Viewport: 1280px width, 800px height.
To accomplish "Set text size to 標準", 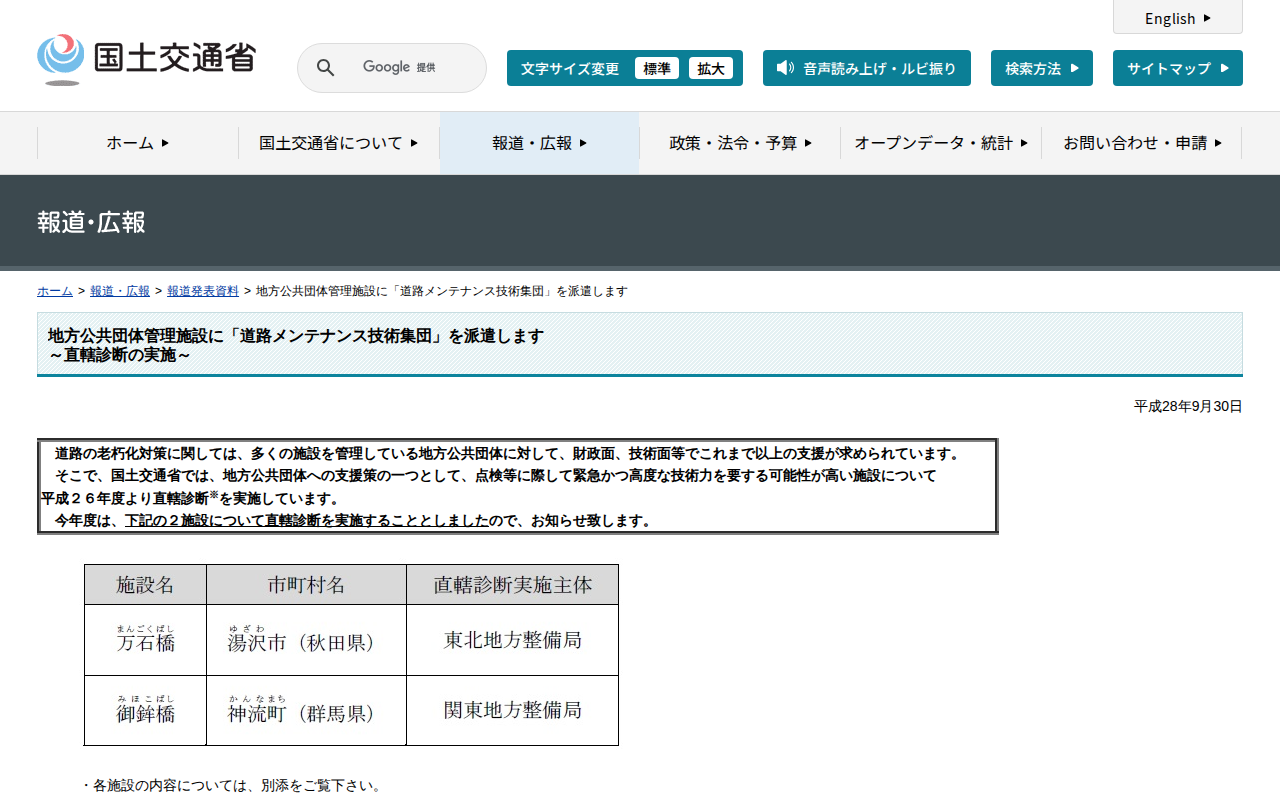I will [656, 68].
